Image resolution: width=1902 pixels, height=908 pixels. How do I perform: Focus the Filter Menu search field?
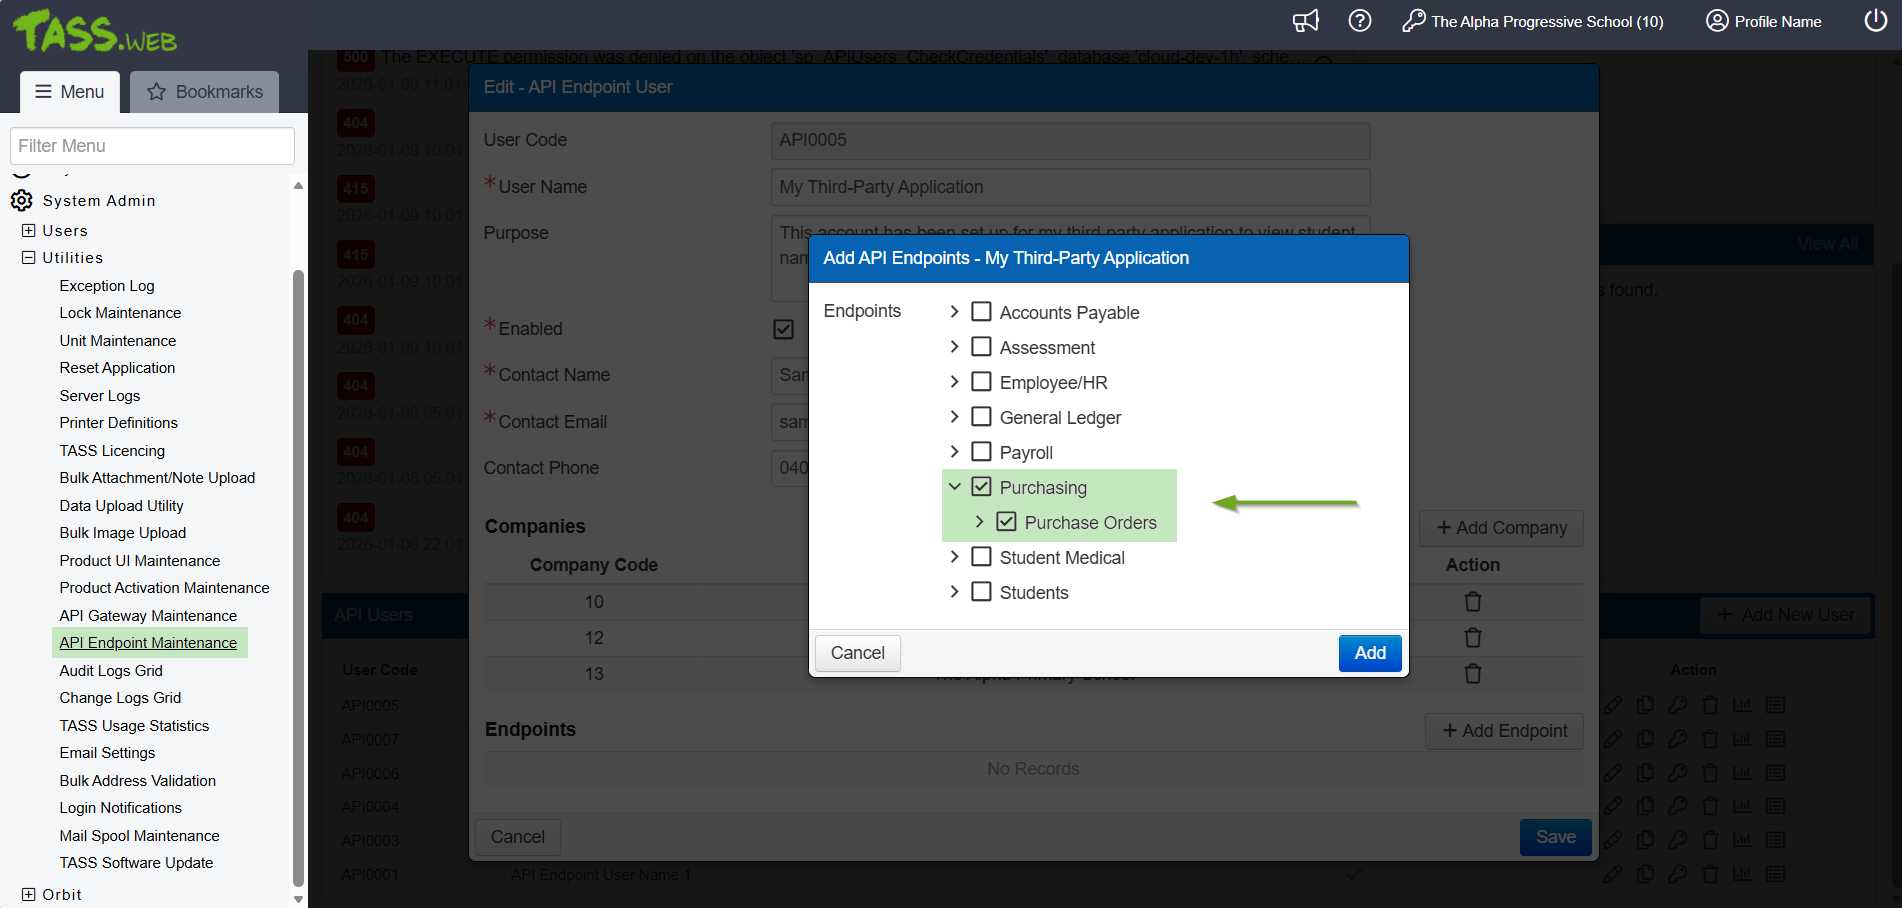[x=152, y=146]
